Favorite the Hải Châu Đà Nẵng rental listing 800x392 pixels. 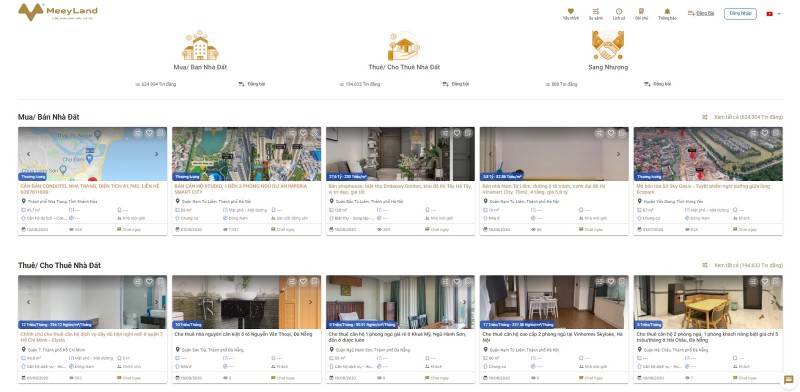[764, 281]
